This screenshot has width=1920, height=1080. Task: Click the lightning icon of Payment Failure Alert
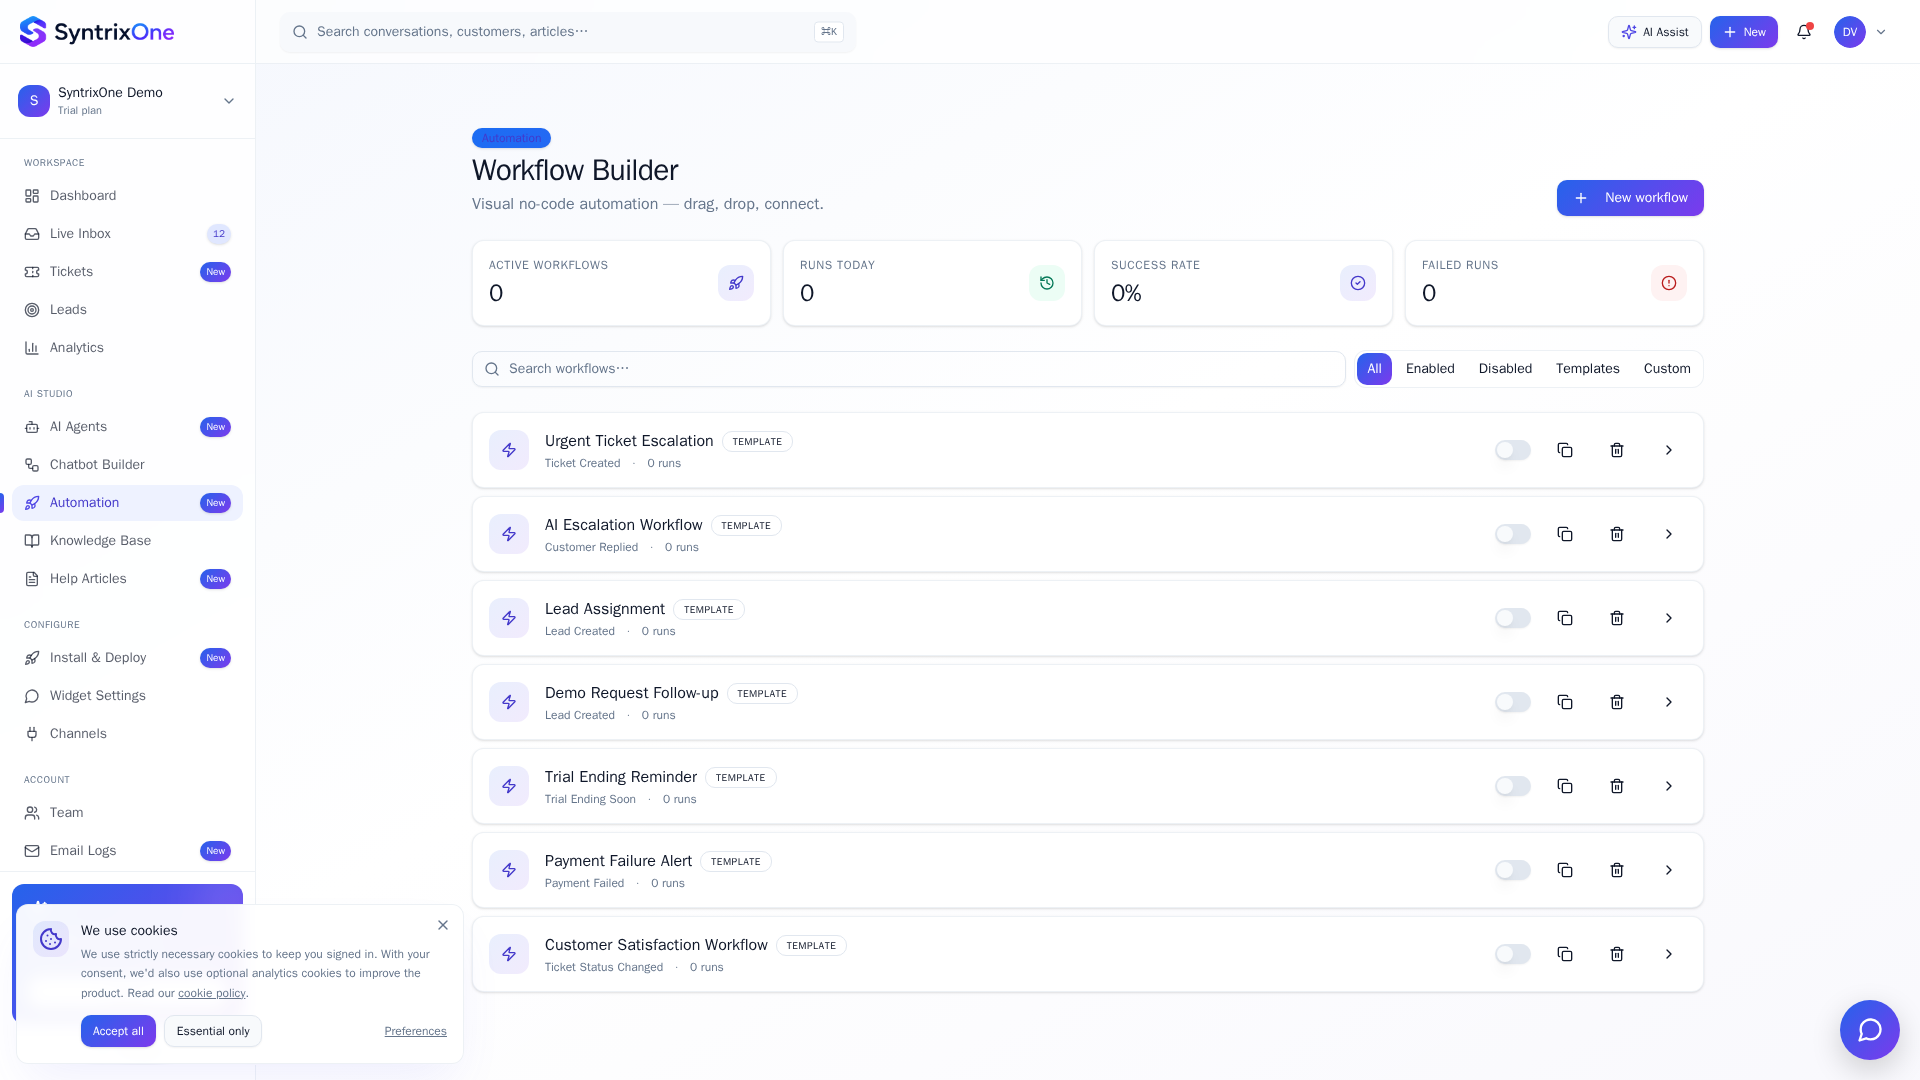509,870
